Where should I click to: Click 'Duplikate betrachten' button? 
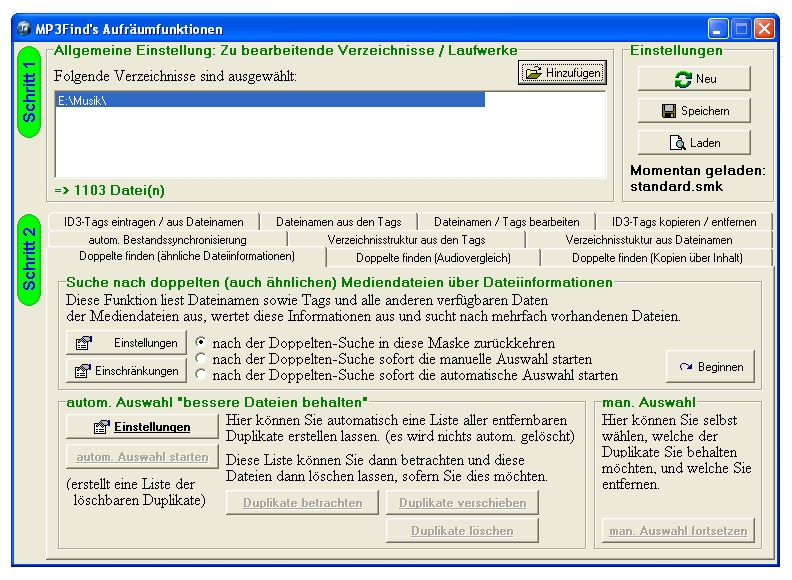coord(302,503)
